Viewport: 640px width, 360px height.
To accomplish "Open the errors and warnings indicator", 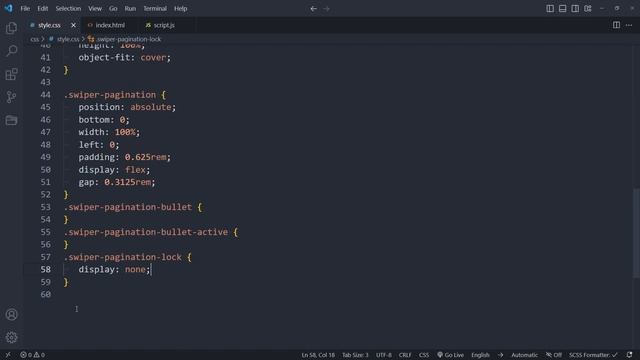I will pos(32,355).
